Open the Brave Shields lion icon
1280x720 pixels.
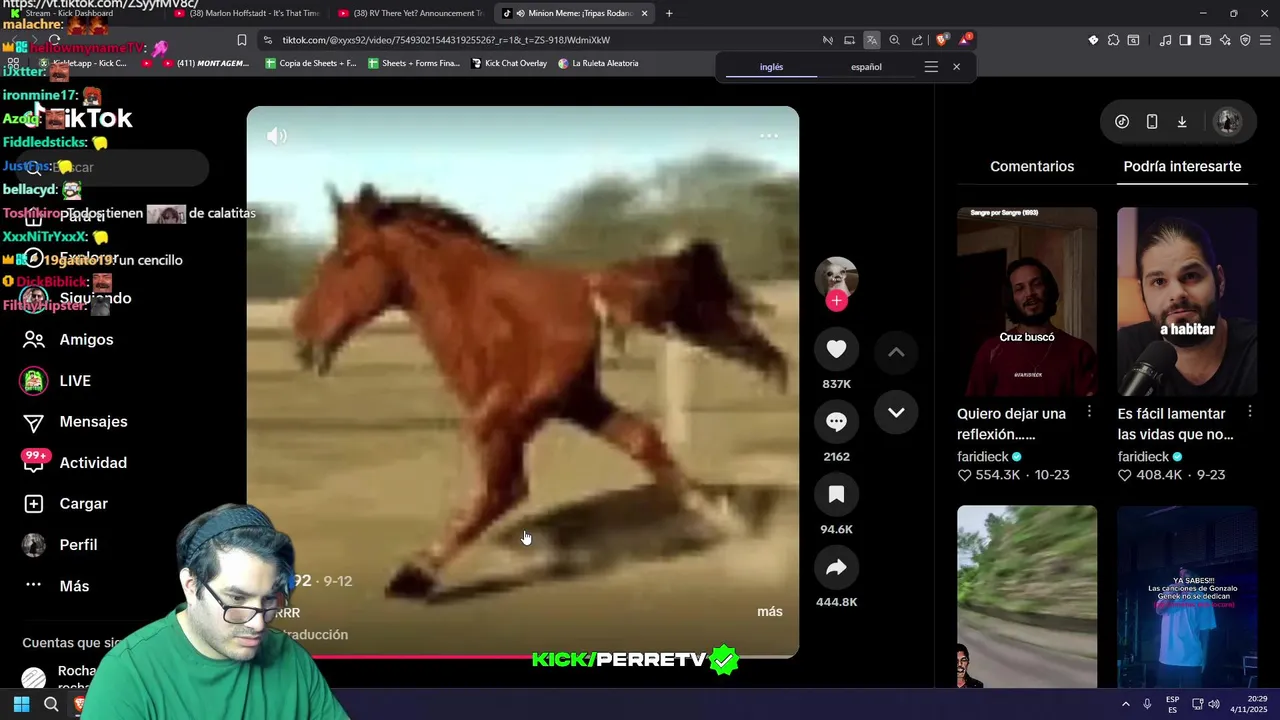[941, 40]
